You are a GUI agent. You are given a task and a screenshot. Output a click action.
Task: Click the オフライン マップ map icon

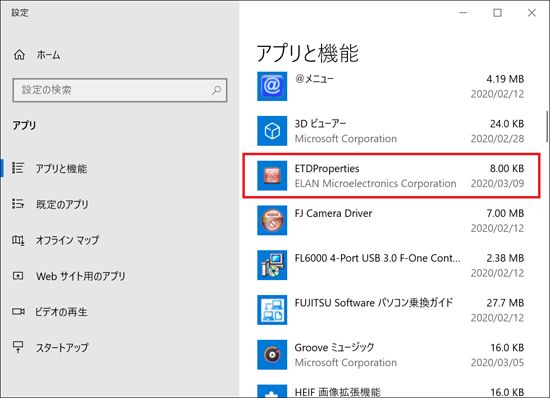[x=18, y=240]
